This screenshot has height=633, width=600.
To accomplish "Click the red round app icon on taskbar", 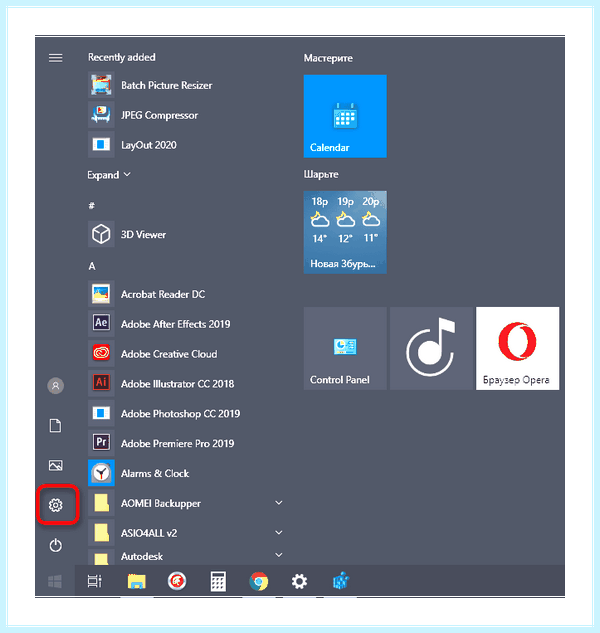I will pyautogui.click(x=177, y=581).
